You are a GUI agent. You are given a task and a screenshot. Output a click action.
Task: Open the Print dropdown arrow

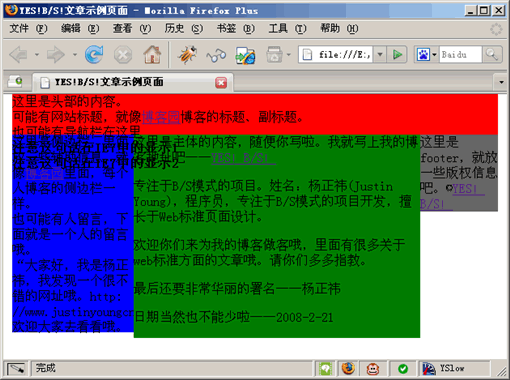[289, 55]
